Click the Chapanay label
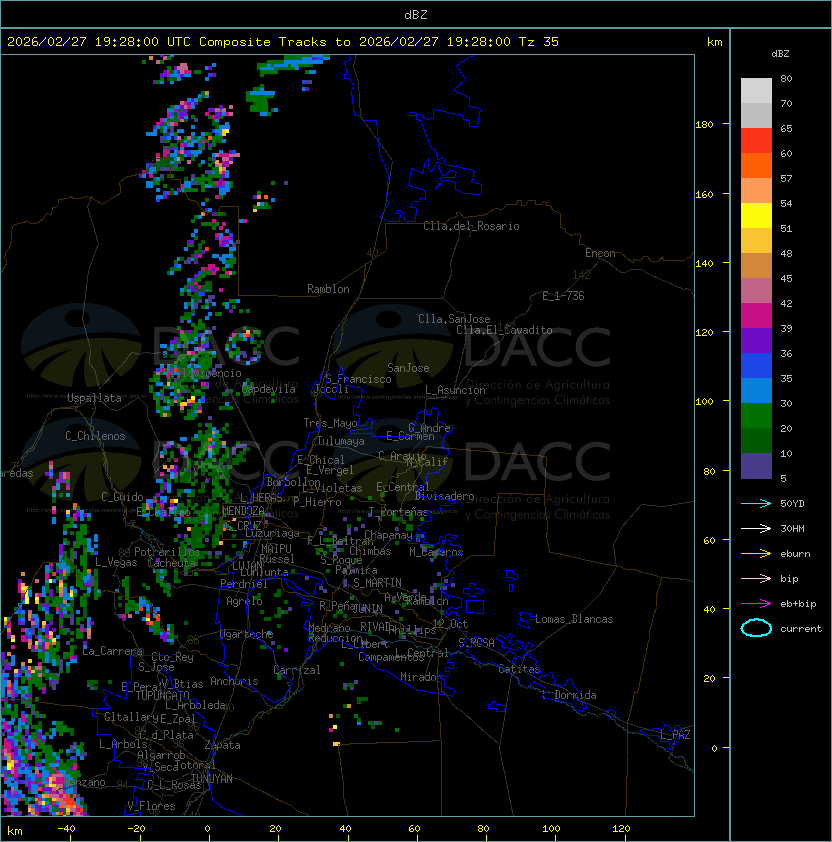Screen dimensions: 832x842 coord(388,535)
